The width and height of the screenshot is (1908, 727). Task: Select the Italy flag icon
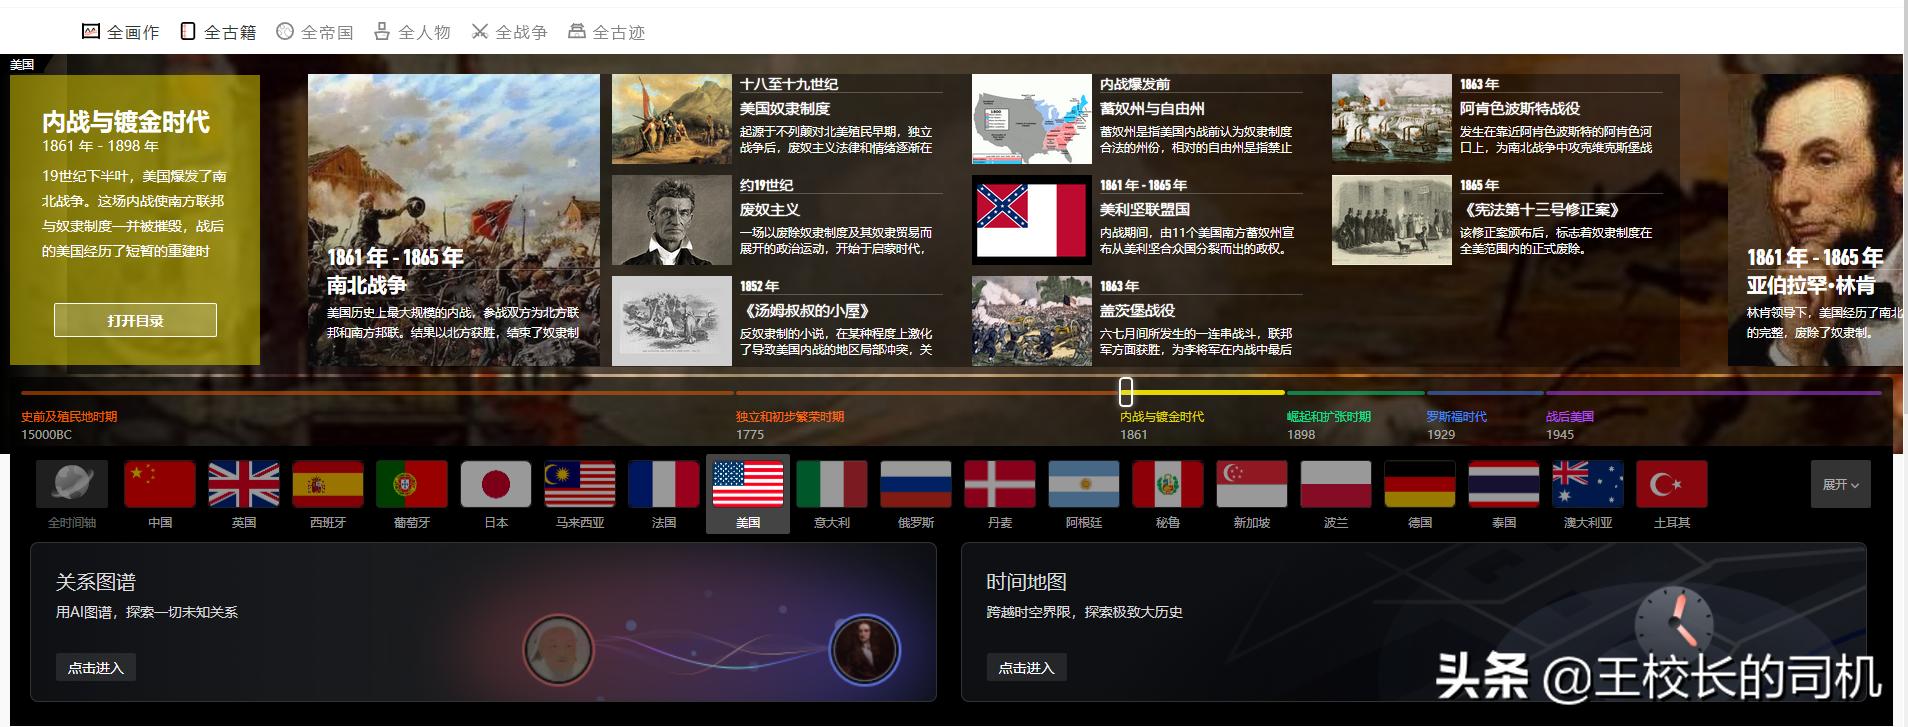[x=832, y=485]
